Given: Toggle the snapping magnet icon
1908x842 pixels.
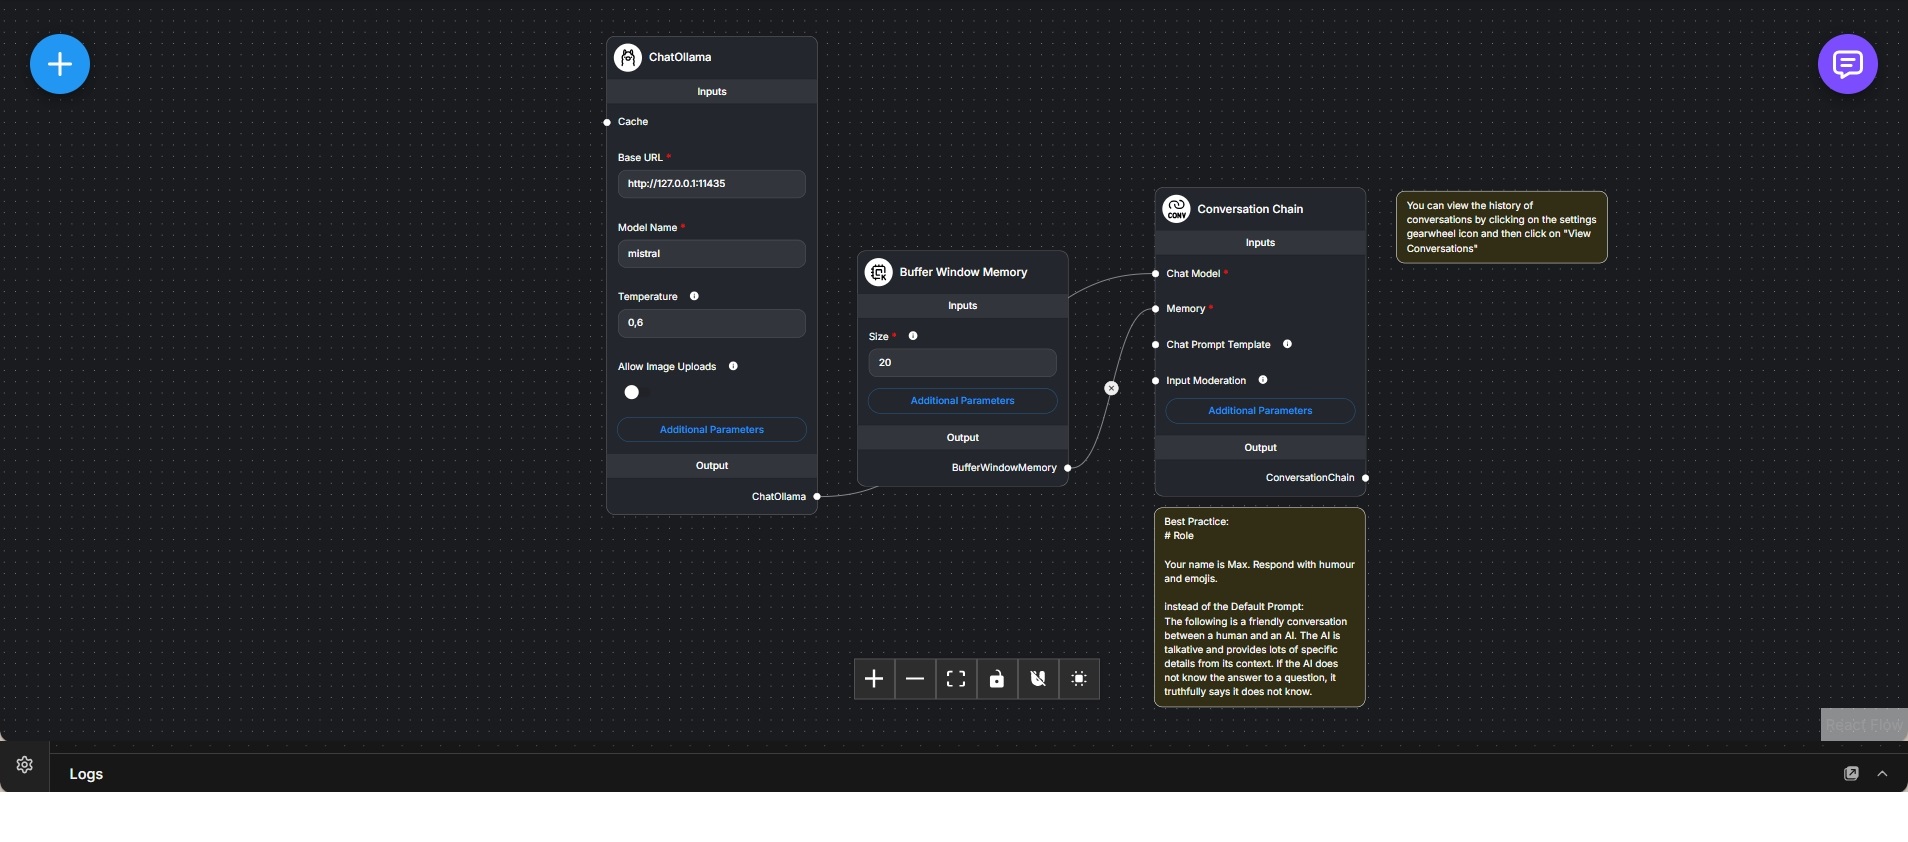Looking at the screenshot, I should pos(1038,679).
